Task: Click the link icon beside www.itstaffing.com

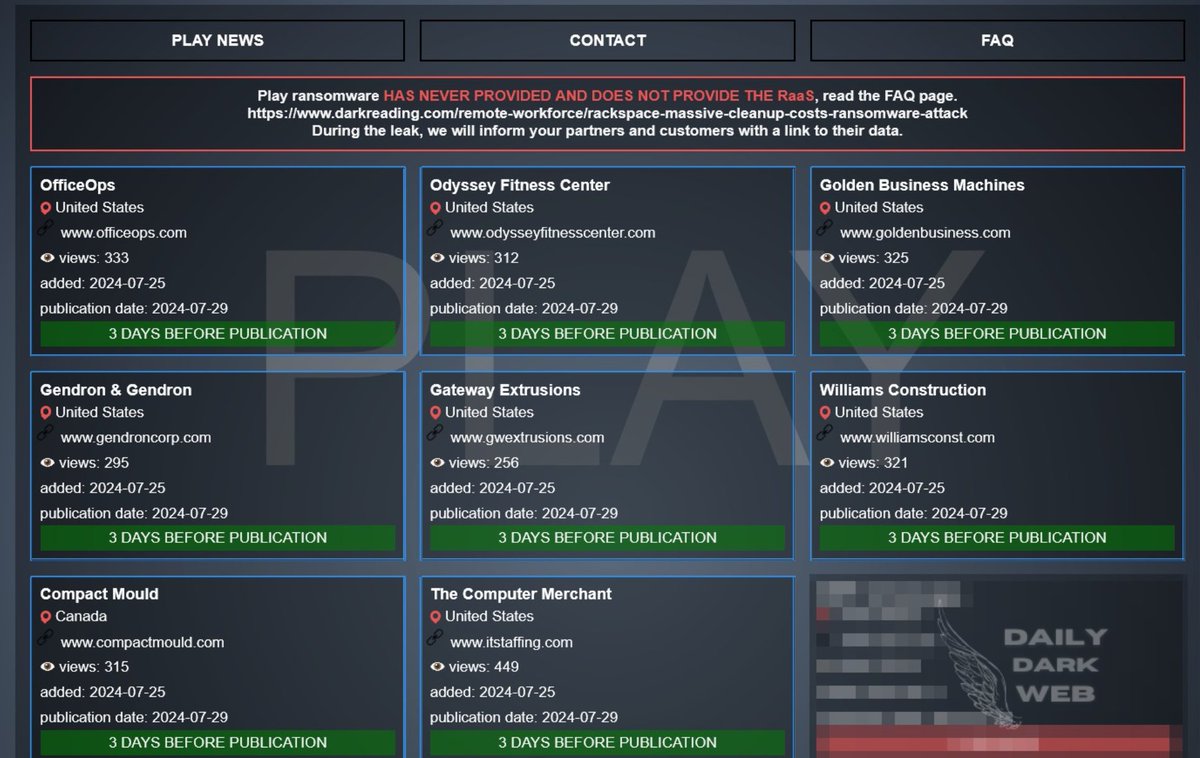Action: pyautogui.click(x=435, y=638)
